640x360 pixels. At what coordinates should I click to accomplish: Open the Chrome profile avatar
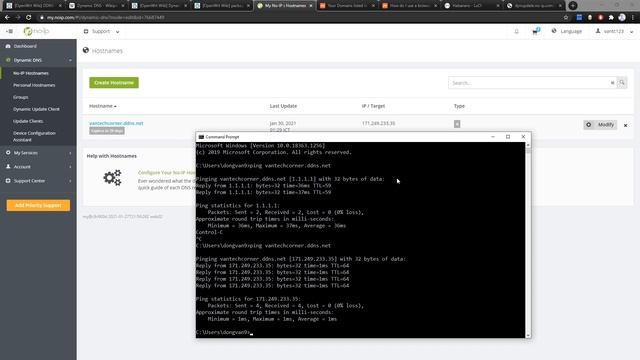click(x=622, y=18)
